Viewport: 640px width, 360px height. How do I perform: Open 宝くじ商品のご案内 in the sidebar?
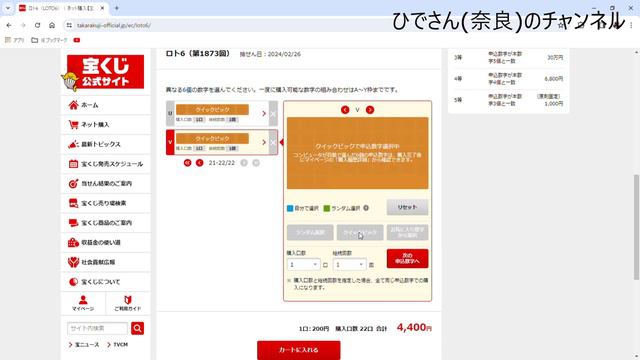click(106, 223)
